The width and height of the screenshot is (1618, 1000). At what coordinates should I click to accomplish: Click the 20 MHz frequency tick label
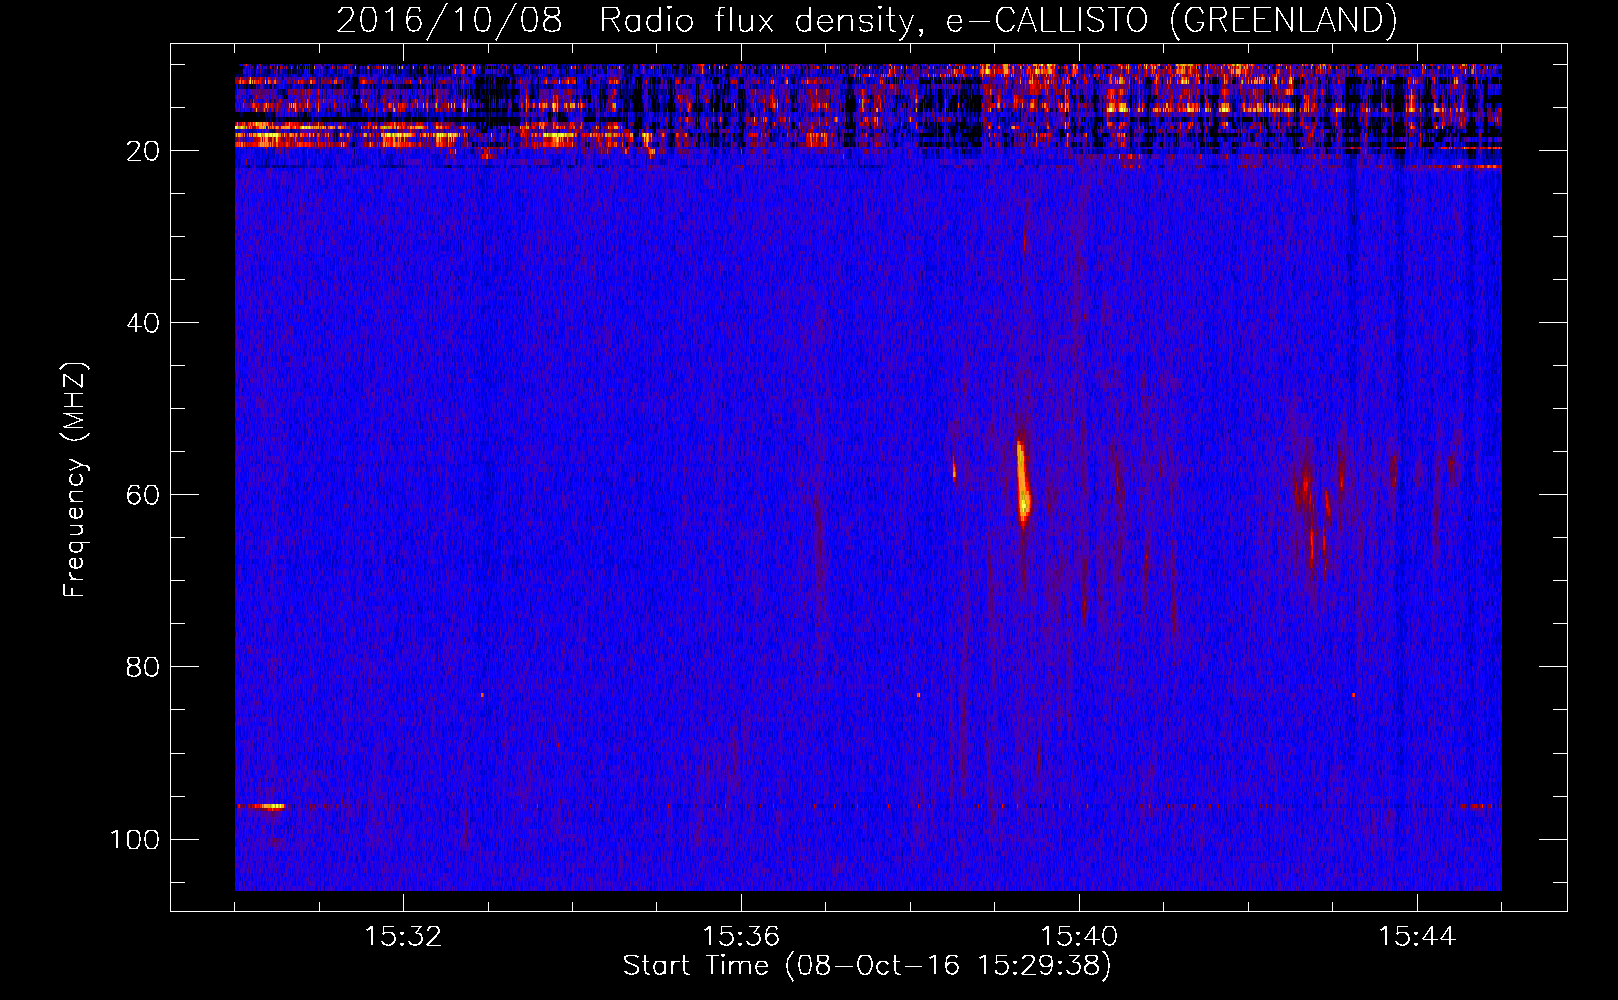tap(143, 151)
